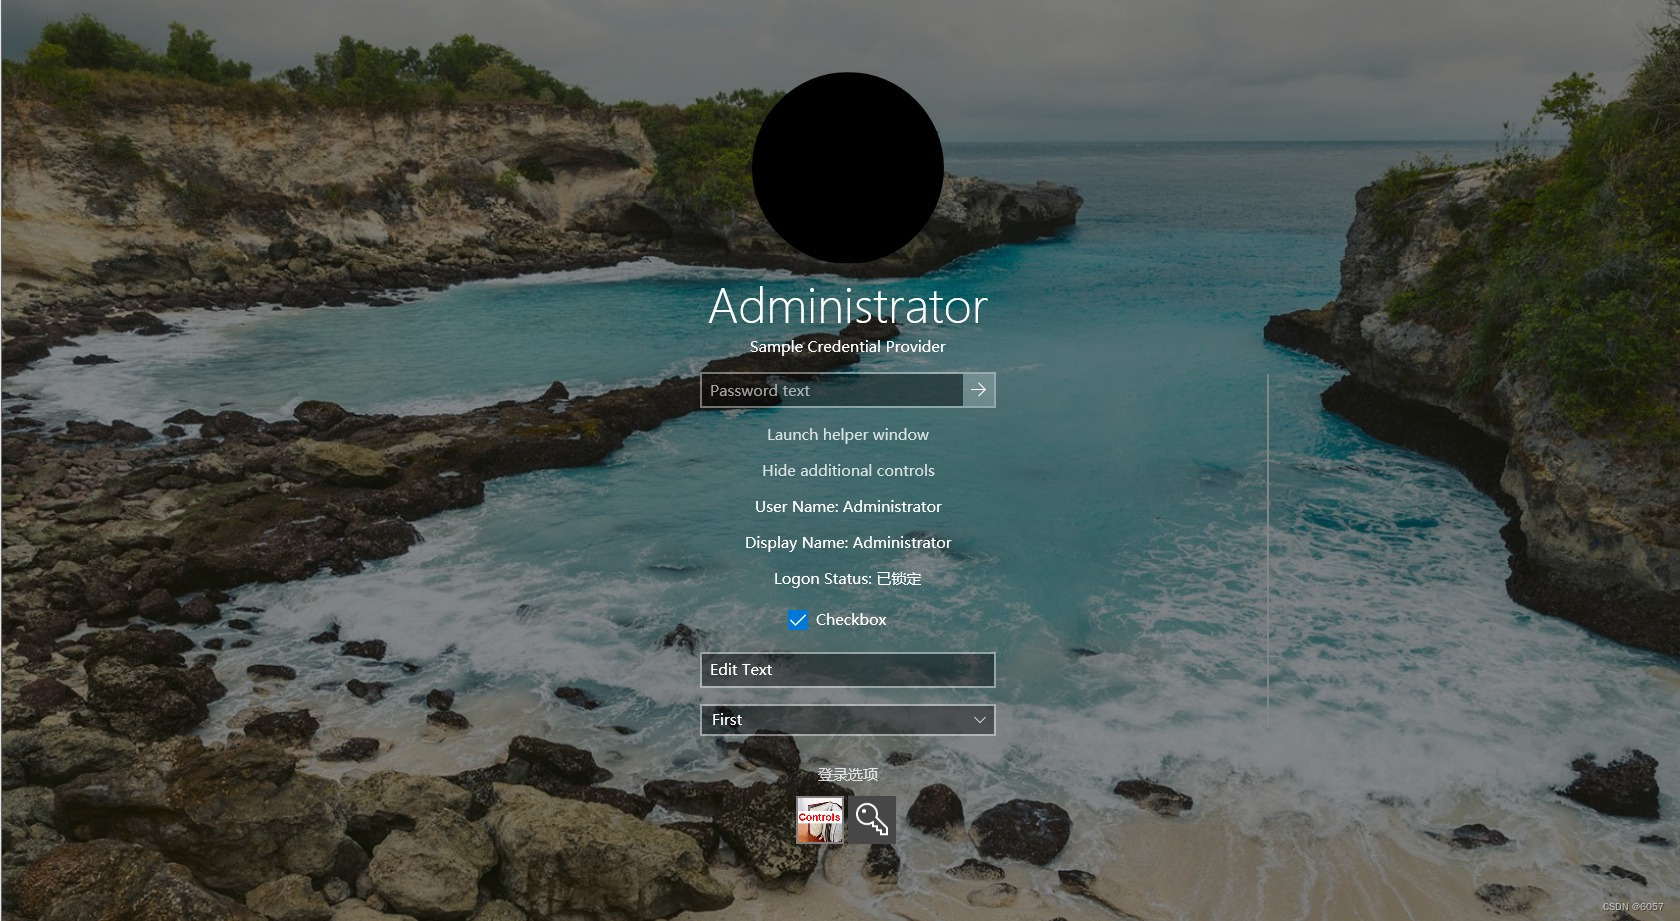Focus the Edit Text field
The width and height of the screenshot is (1680, 921).
[848, 670]
